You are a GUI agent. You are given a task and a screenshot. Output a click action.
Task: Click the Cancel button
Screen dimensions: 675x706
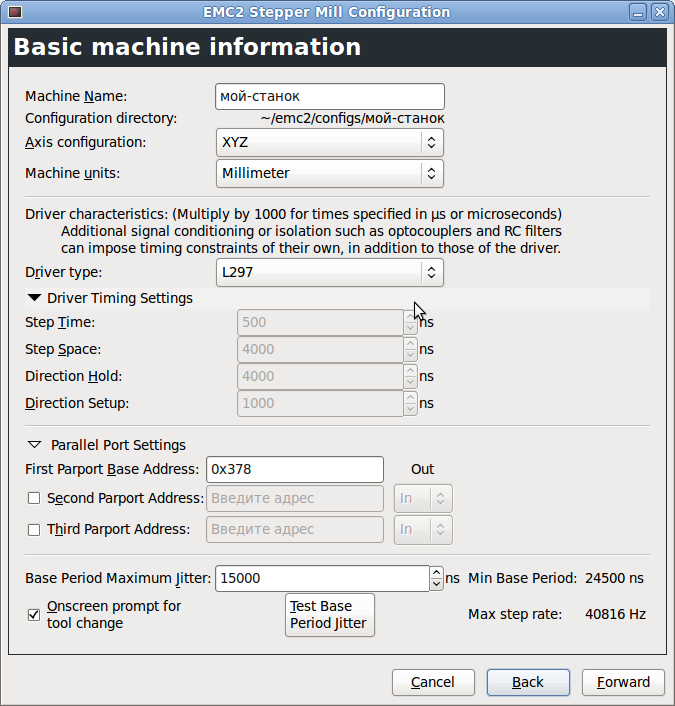(433, 683)
